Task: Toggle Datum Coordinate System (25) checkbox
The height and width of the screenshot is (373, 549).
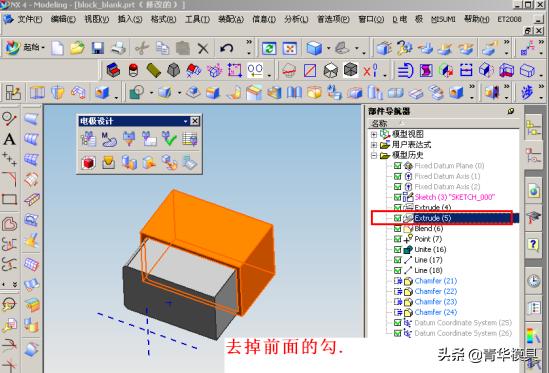Action: (397, 323)
